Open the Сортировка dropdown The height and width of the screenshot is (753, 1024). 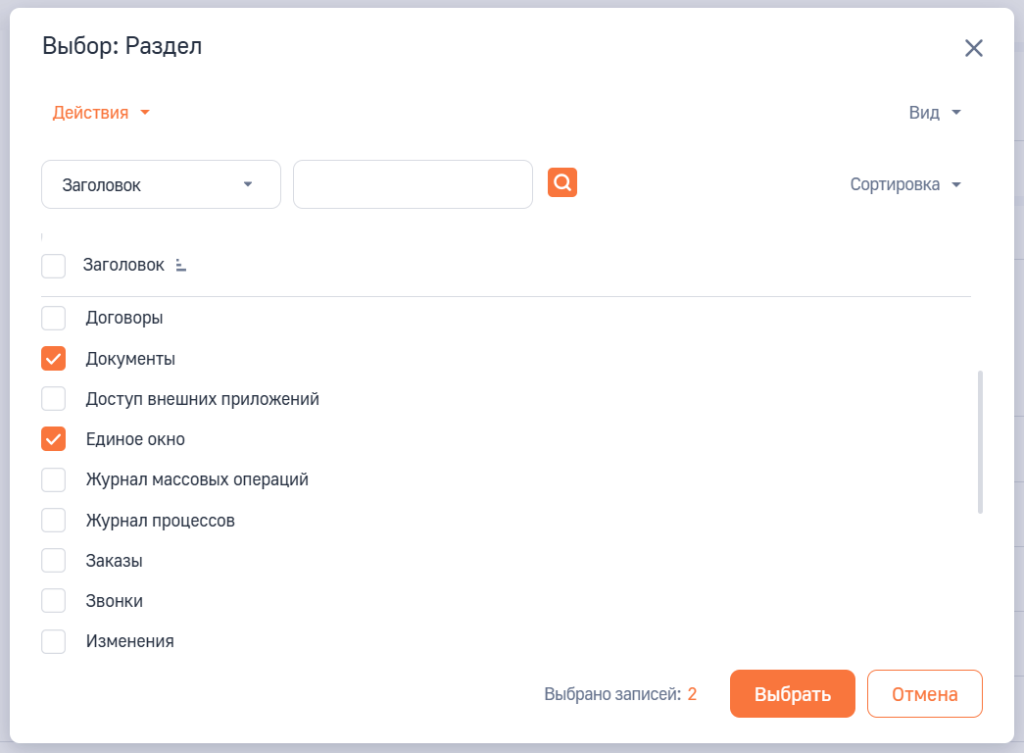[x=905, y=184]
